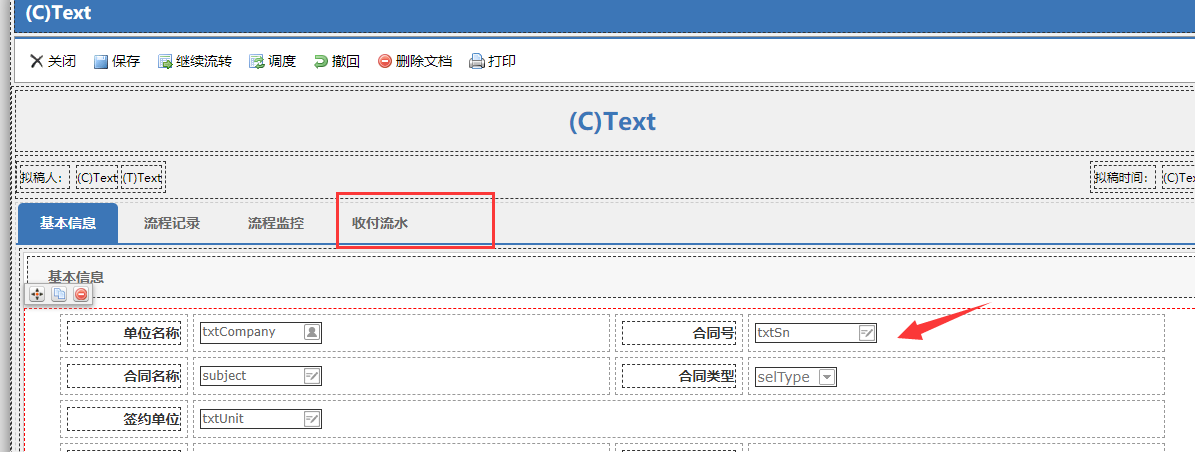The width and height of the screenshot is (1195, 452).
Task: Select the 合同类型 label
Action: 679,377
